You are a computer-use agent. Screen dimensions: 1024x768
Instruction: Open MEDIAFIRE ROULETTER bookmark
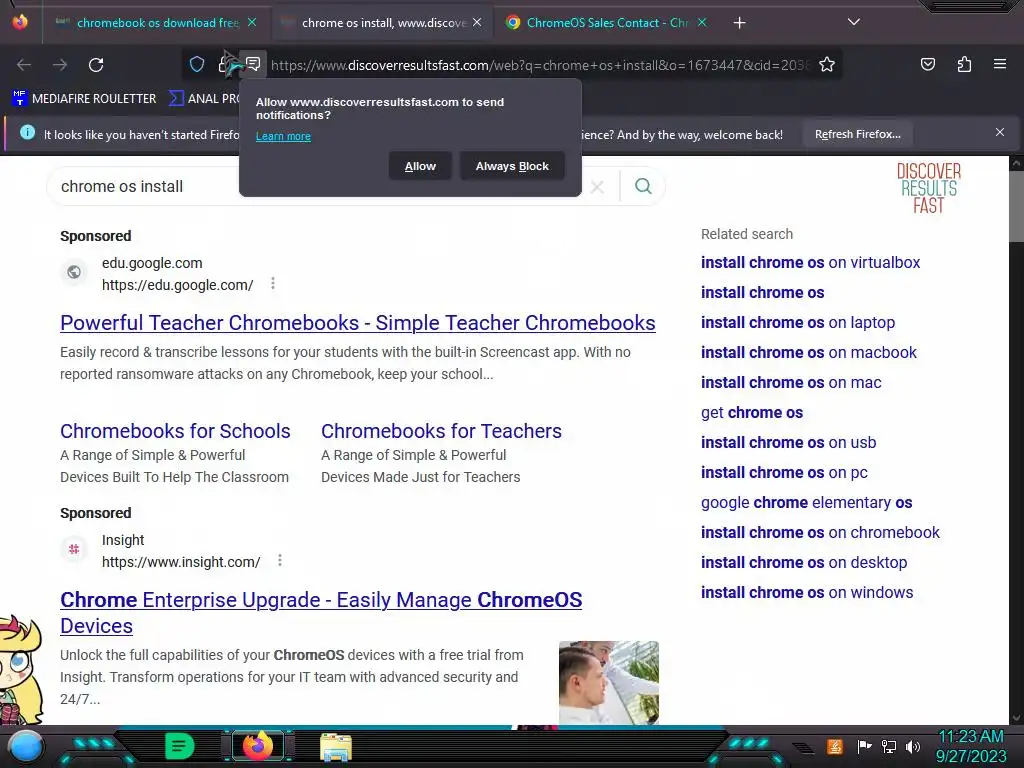click(84, 99)
